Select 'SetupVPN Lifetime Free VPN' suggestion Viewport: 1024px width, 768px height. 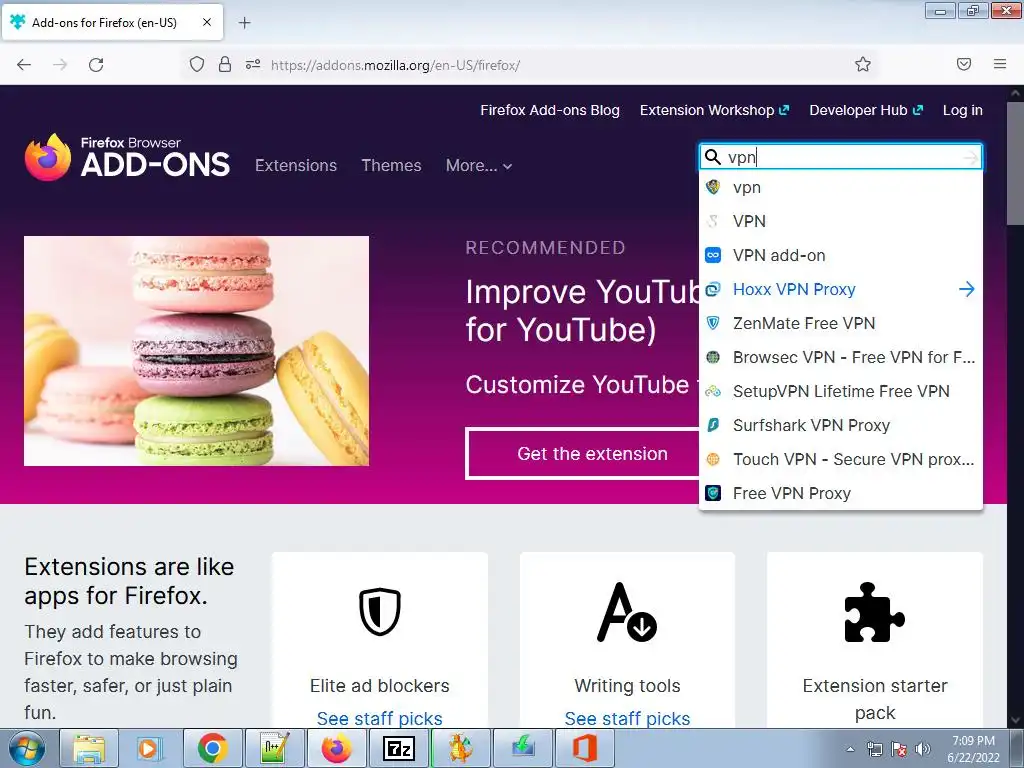[840, 391]
